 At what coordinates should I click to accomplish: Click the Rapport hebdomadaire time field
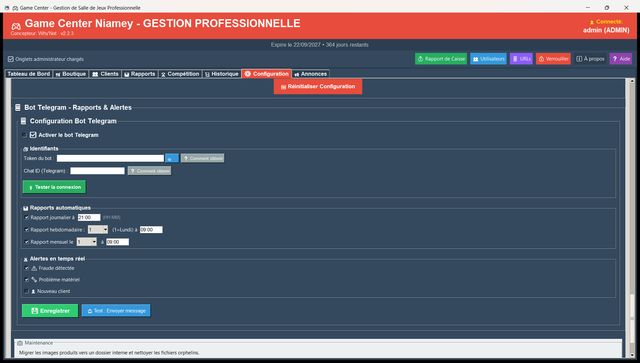(151, 230)
